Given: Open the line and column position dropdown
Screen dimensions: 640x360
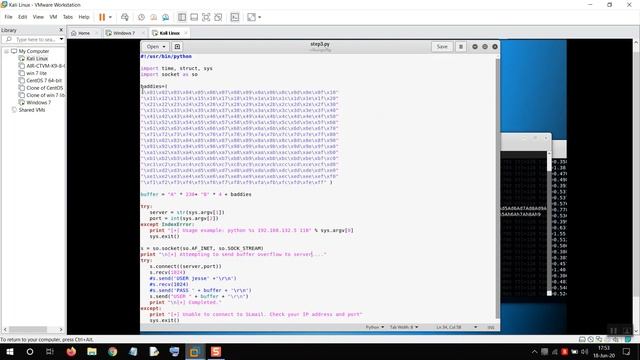Looking at the screenshot, I should pos(456,327).
